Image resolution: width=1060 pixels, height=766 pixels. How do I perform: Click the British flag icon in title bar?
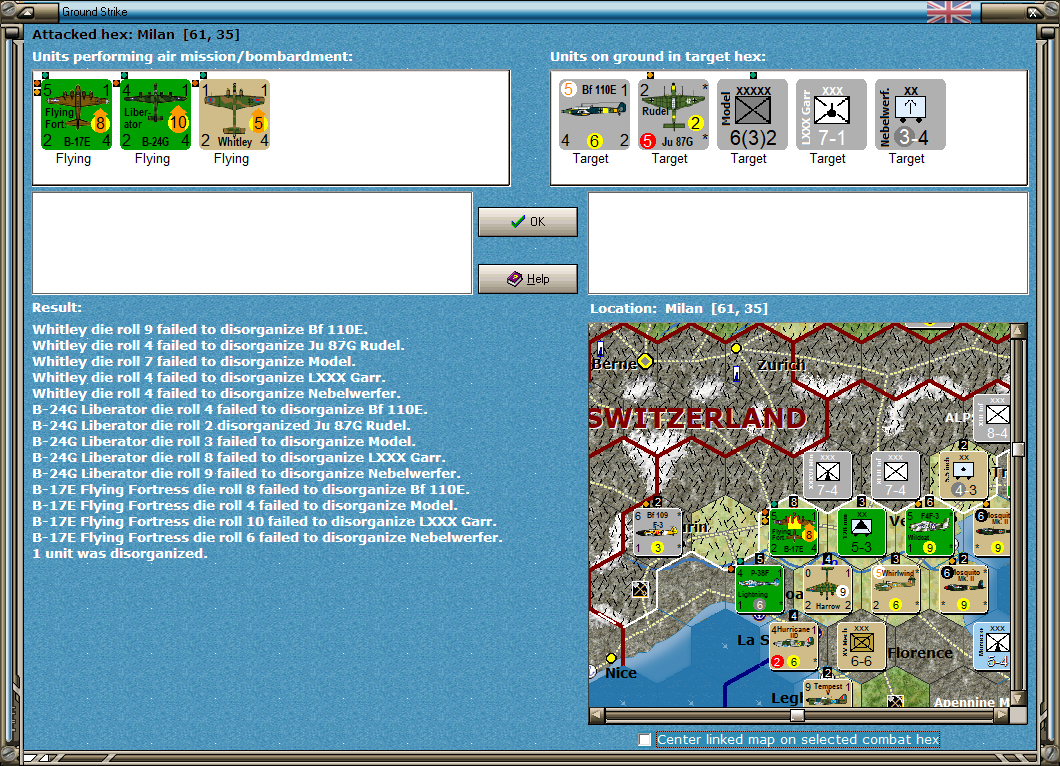[948, 11]
